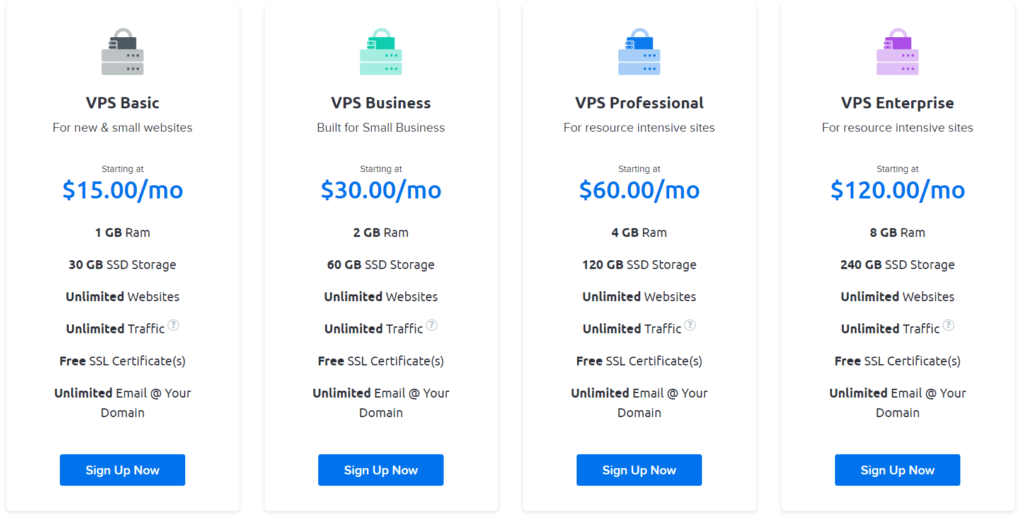Sign up for the VPS Enterprise plan

[x=897, y=470]
